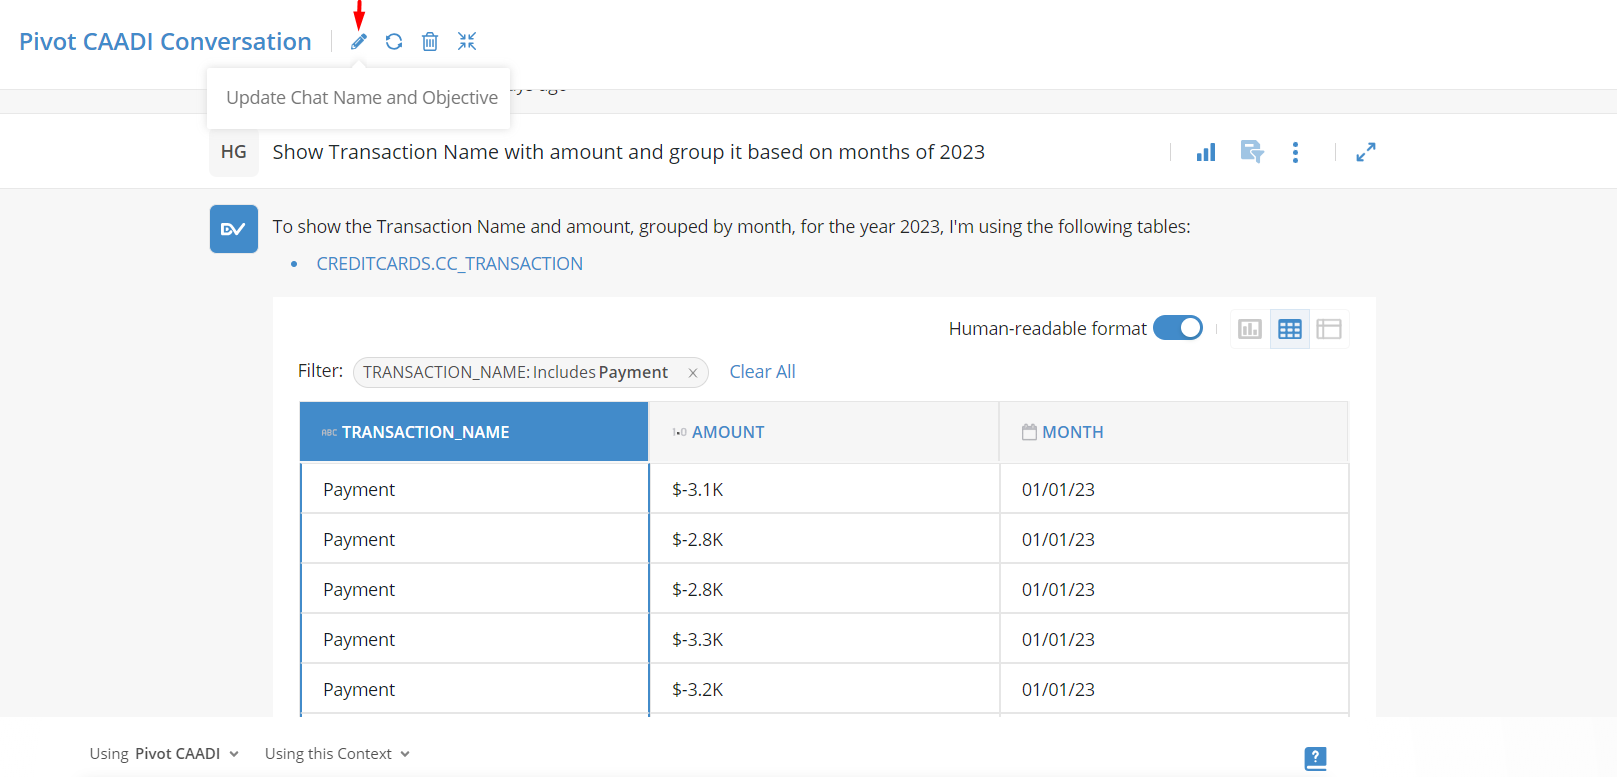Delete conversation using trash icon
Screen dimensions: 1617x777
[430, 42]
